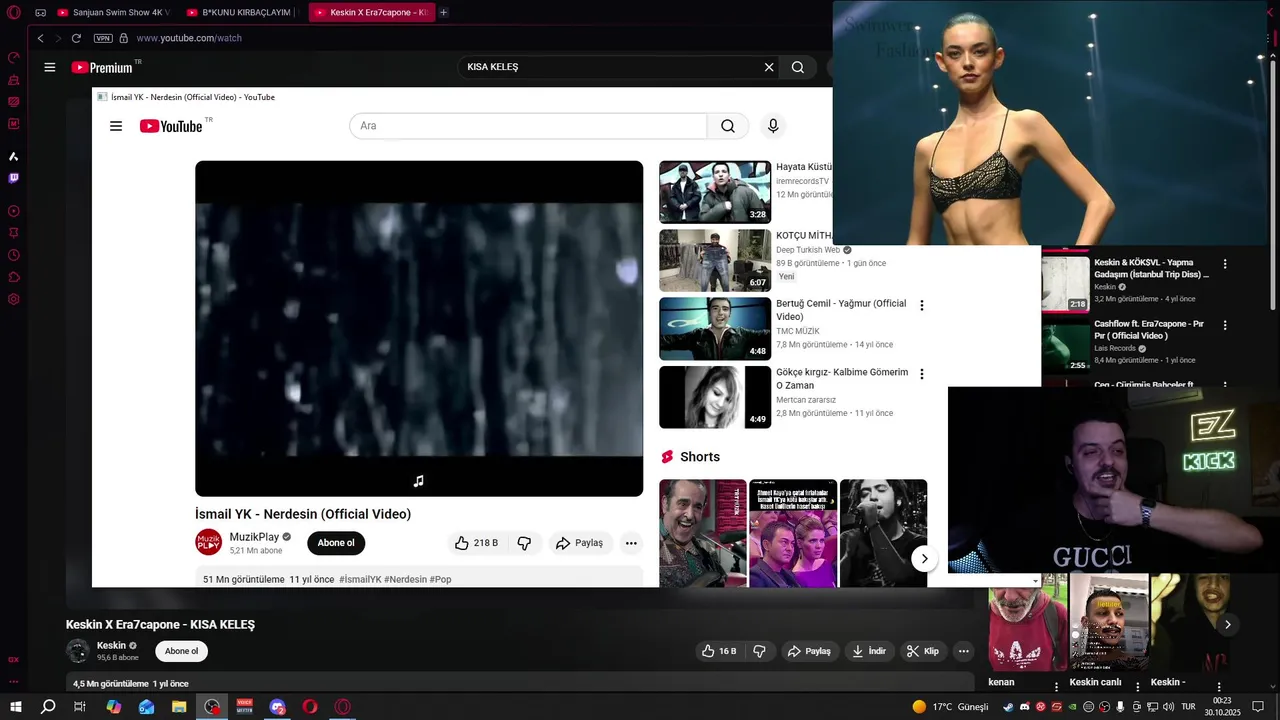1280x720 pixels.
Task: Activate voice search microphone
Action: point(772,126)
